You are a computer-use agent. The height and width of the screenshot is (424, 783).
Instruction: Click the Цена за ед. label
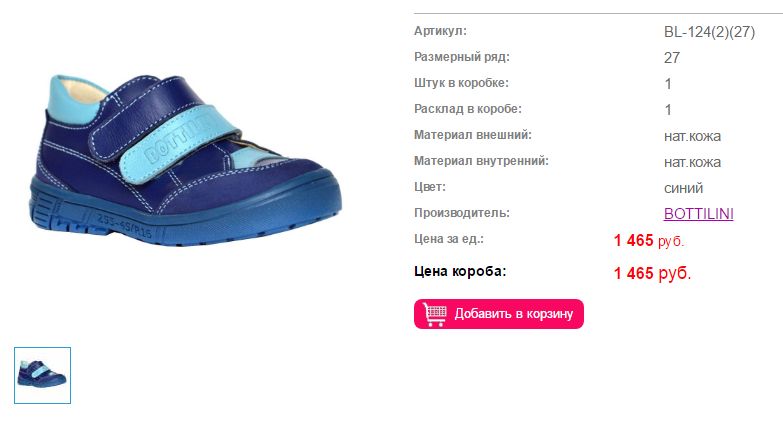pos(448,239)
